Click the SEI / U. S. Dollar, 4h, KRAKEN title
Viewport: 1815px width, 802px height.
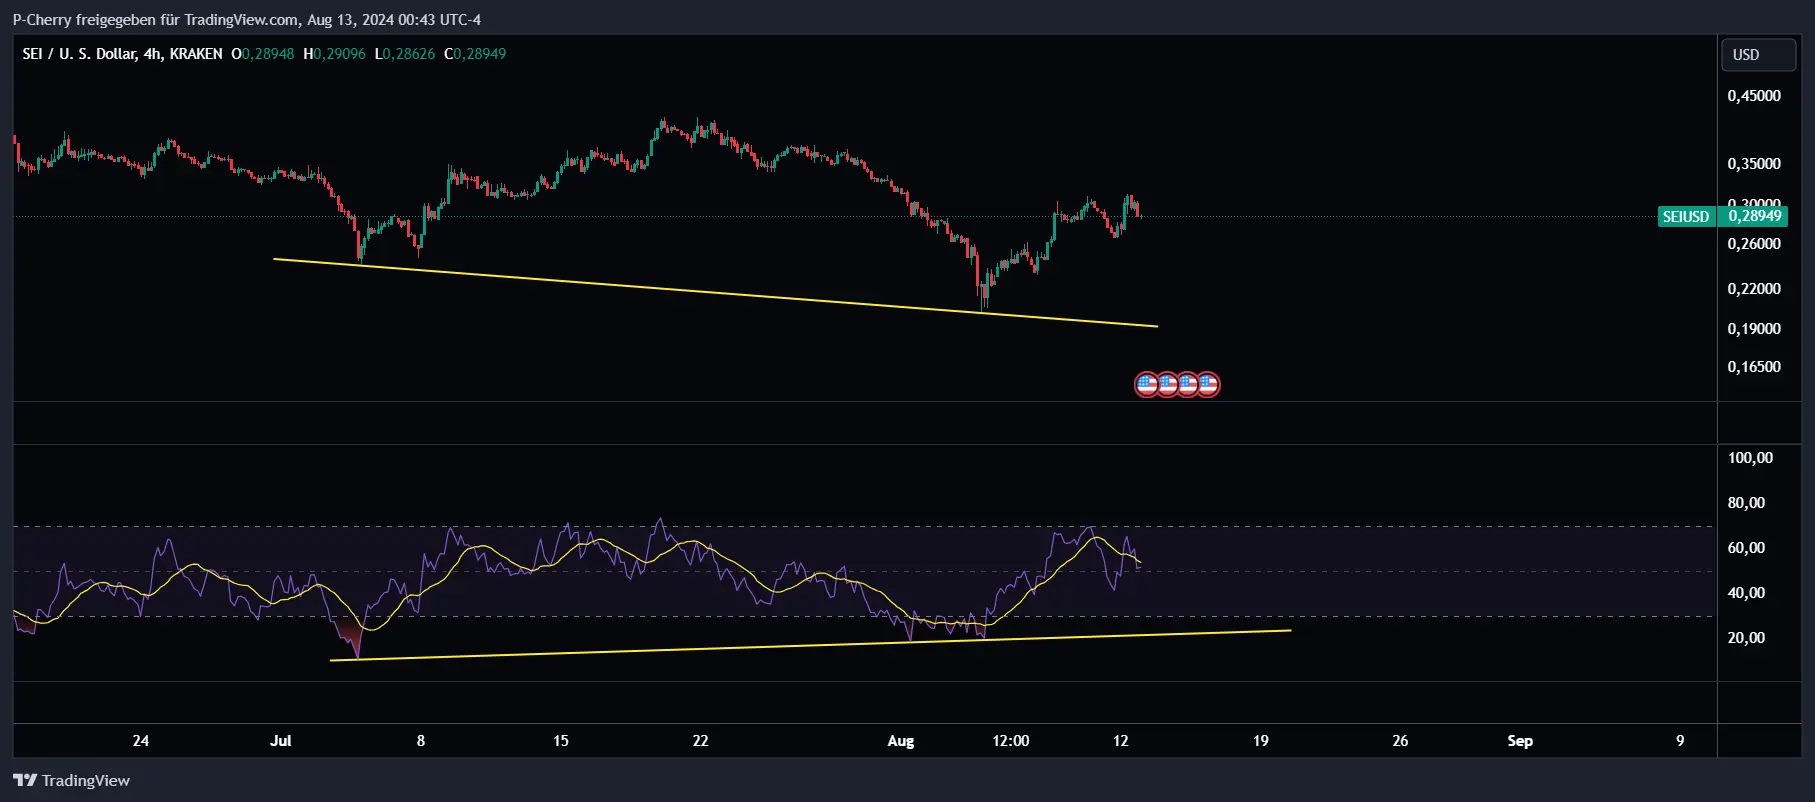pos(122,54)
